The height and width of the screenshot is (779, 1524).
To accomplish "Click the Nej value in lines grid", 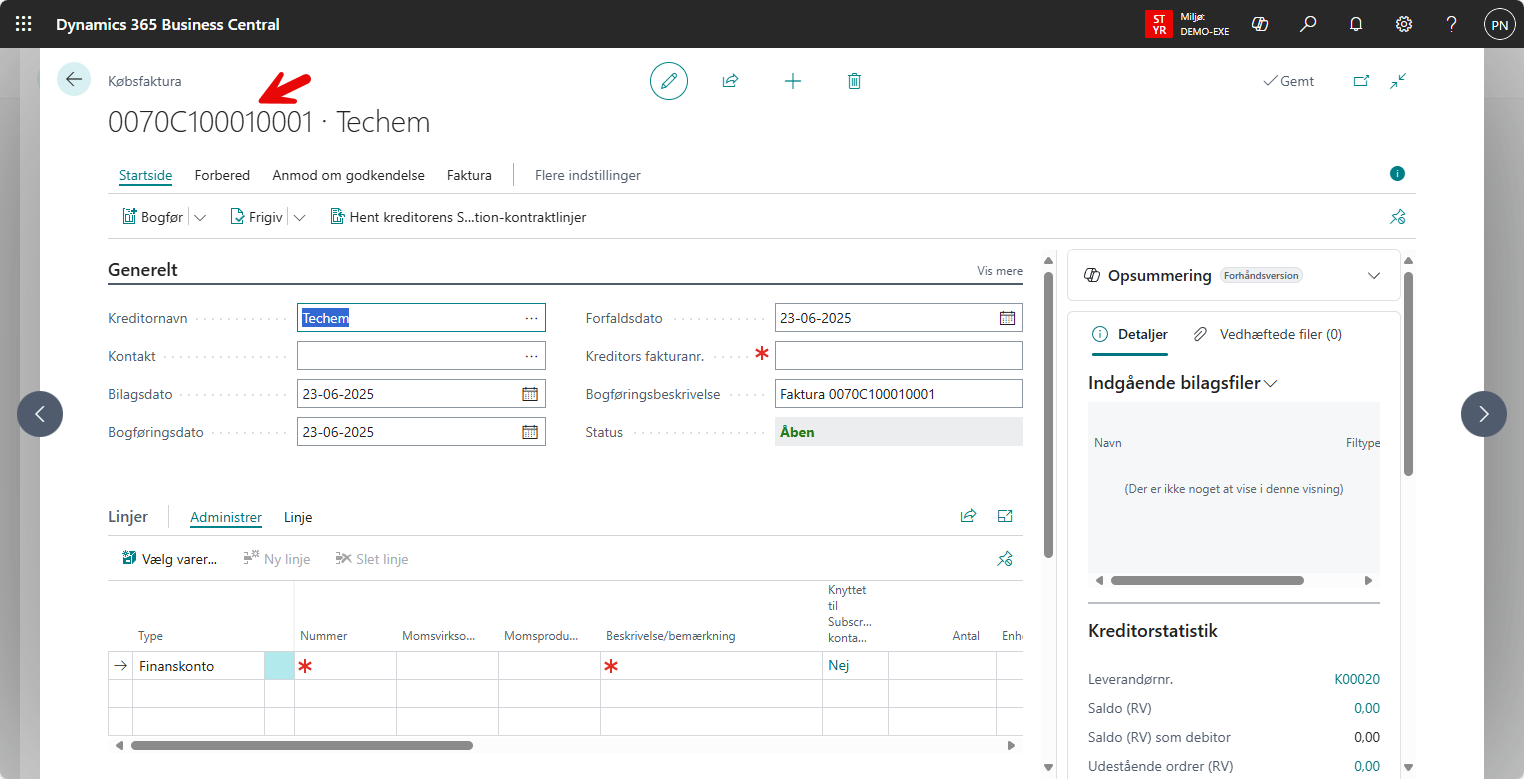I will coord(839,665).
